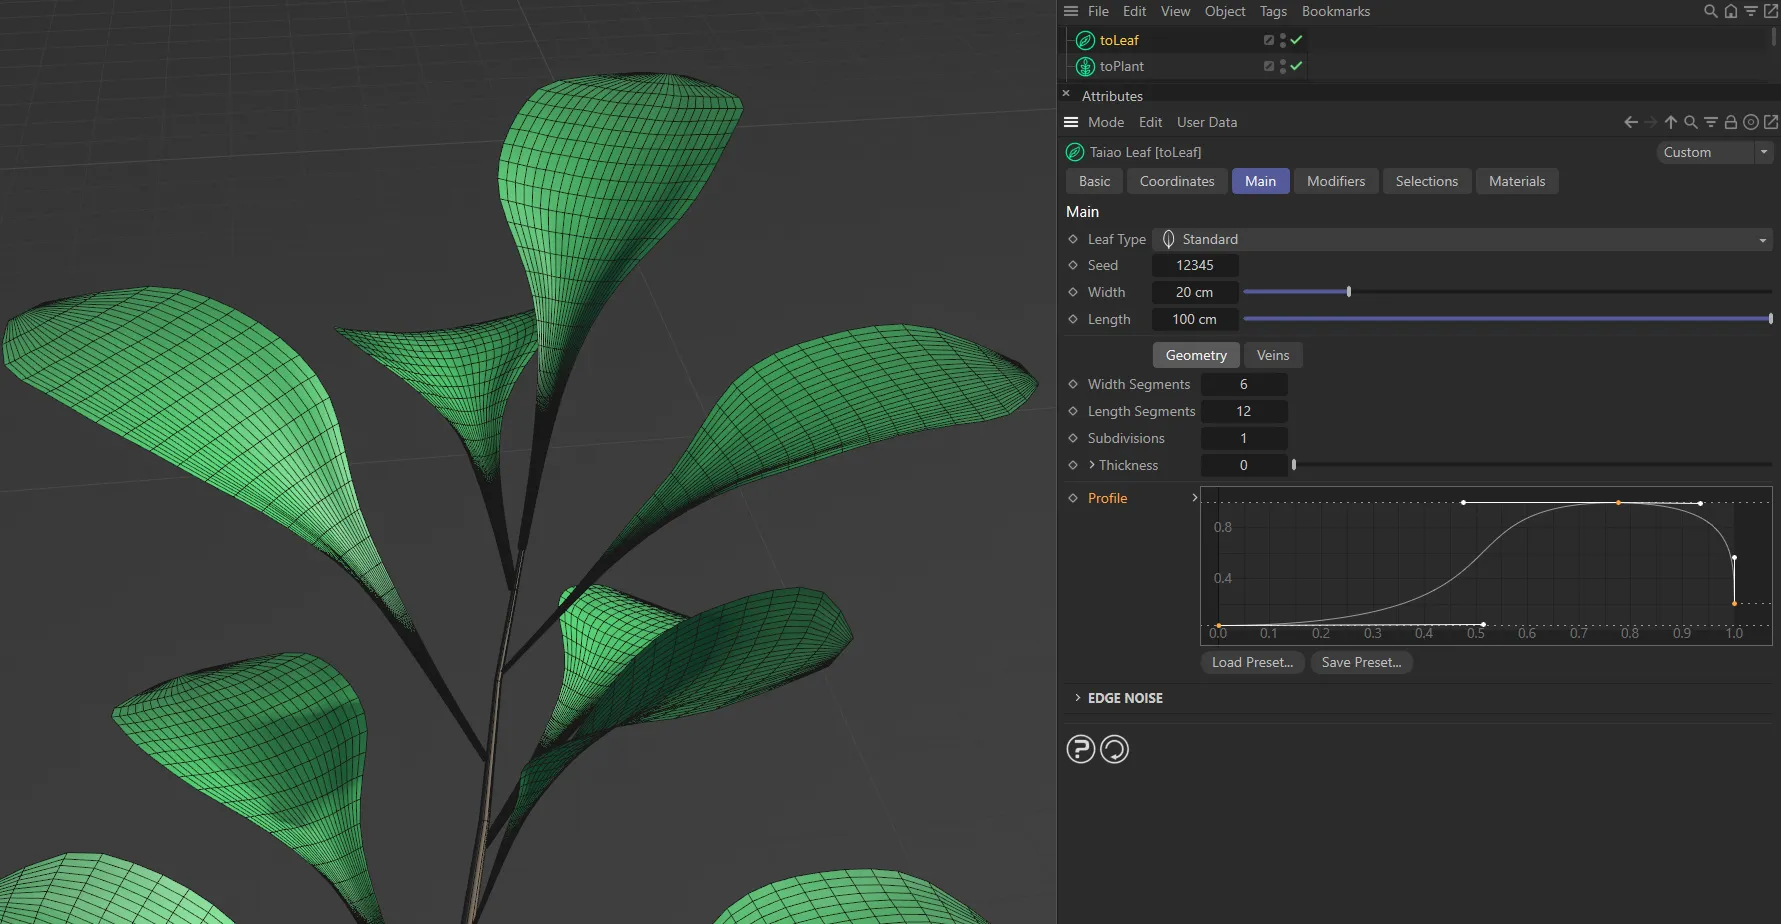
Task: Click the editor render toggle square on toLeaf
Action: click(1268, 40)
